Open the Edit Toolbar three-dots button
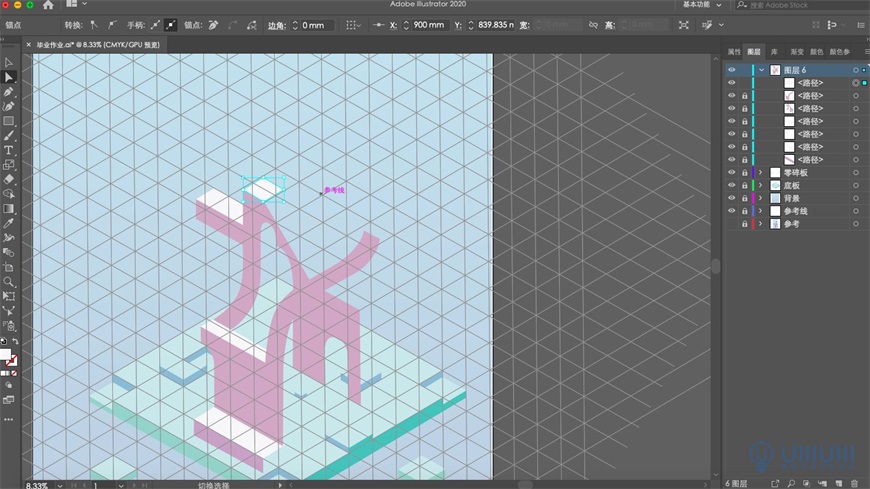 click(x=8, y=420)
